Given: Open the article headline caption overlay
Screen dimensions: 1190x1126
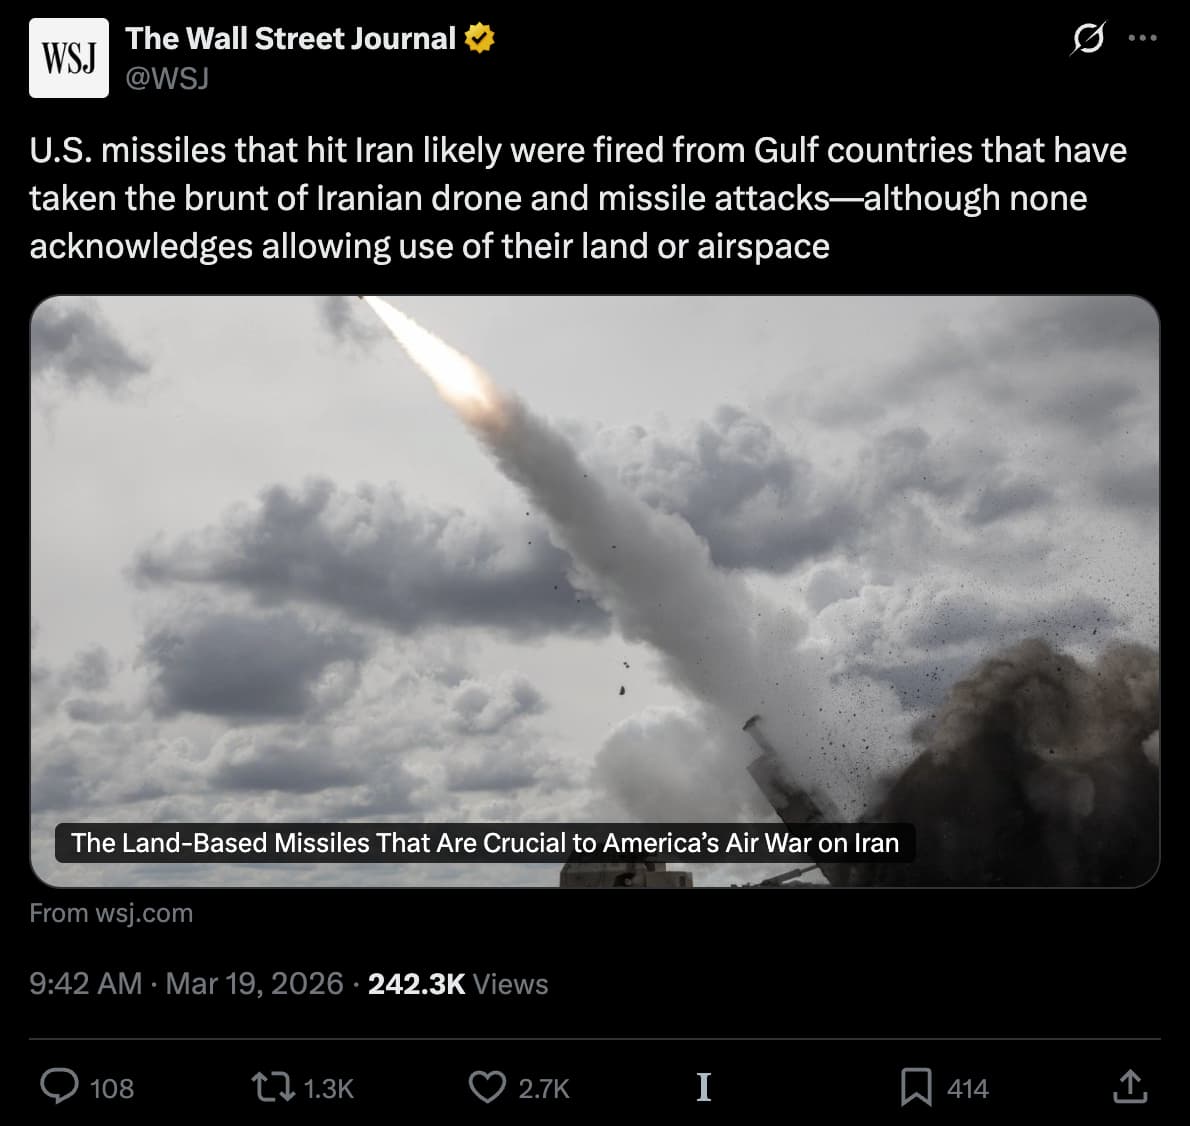Looking at the screenshot, I should click(x=485, y=843).
